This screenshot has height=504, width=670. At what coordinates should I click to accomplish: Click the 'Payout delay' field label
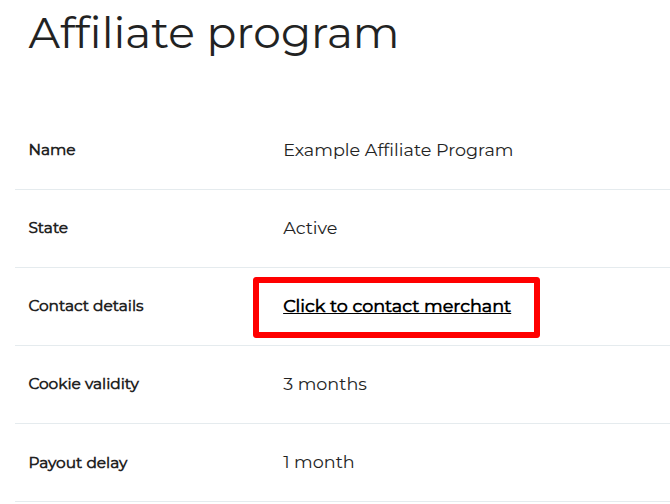coord(78,463)
